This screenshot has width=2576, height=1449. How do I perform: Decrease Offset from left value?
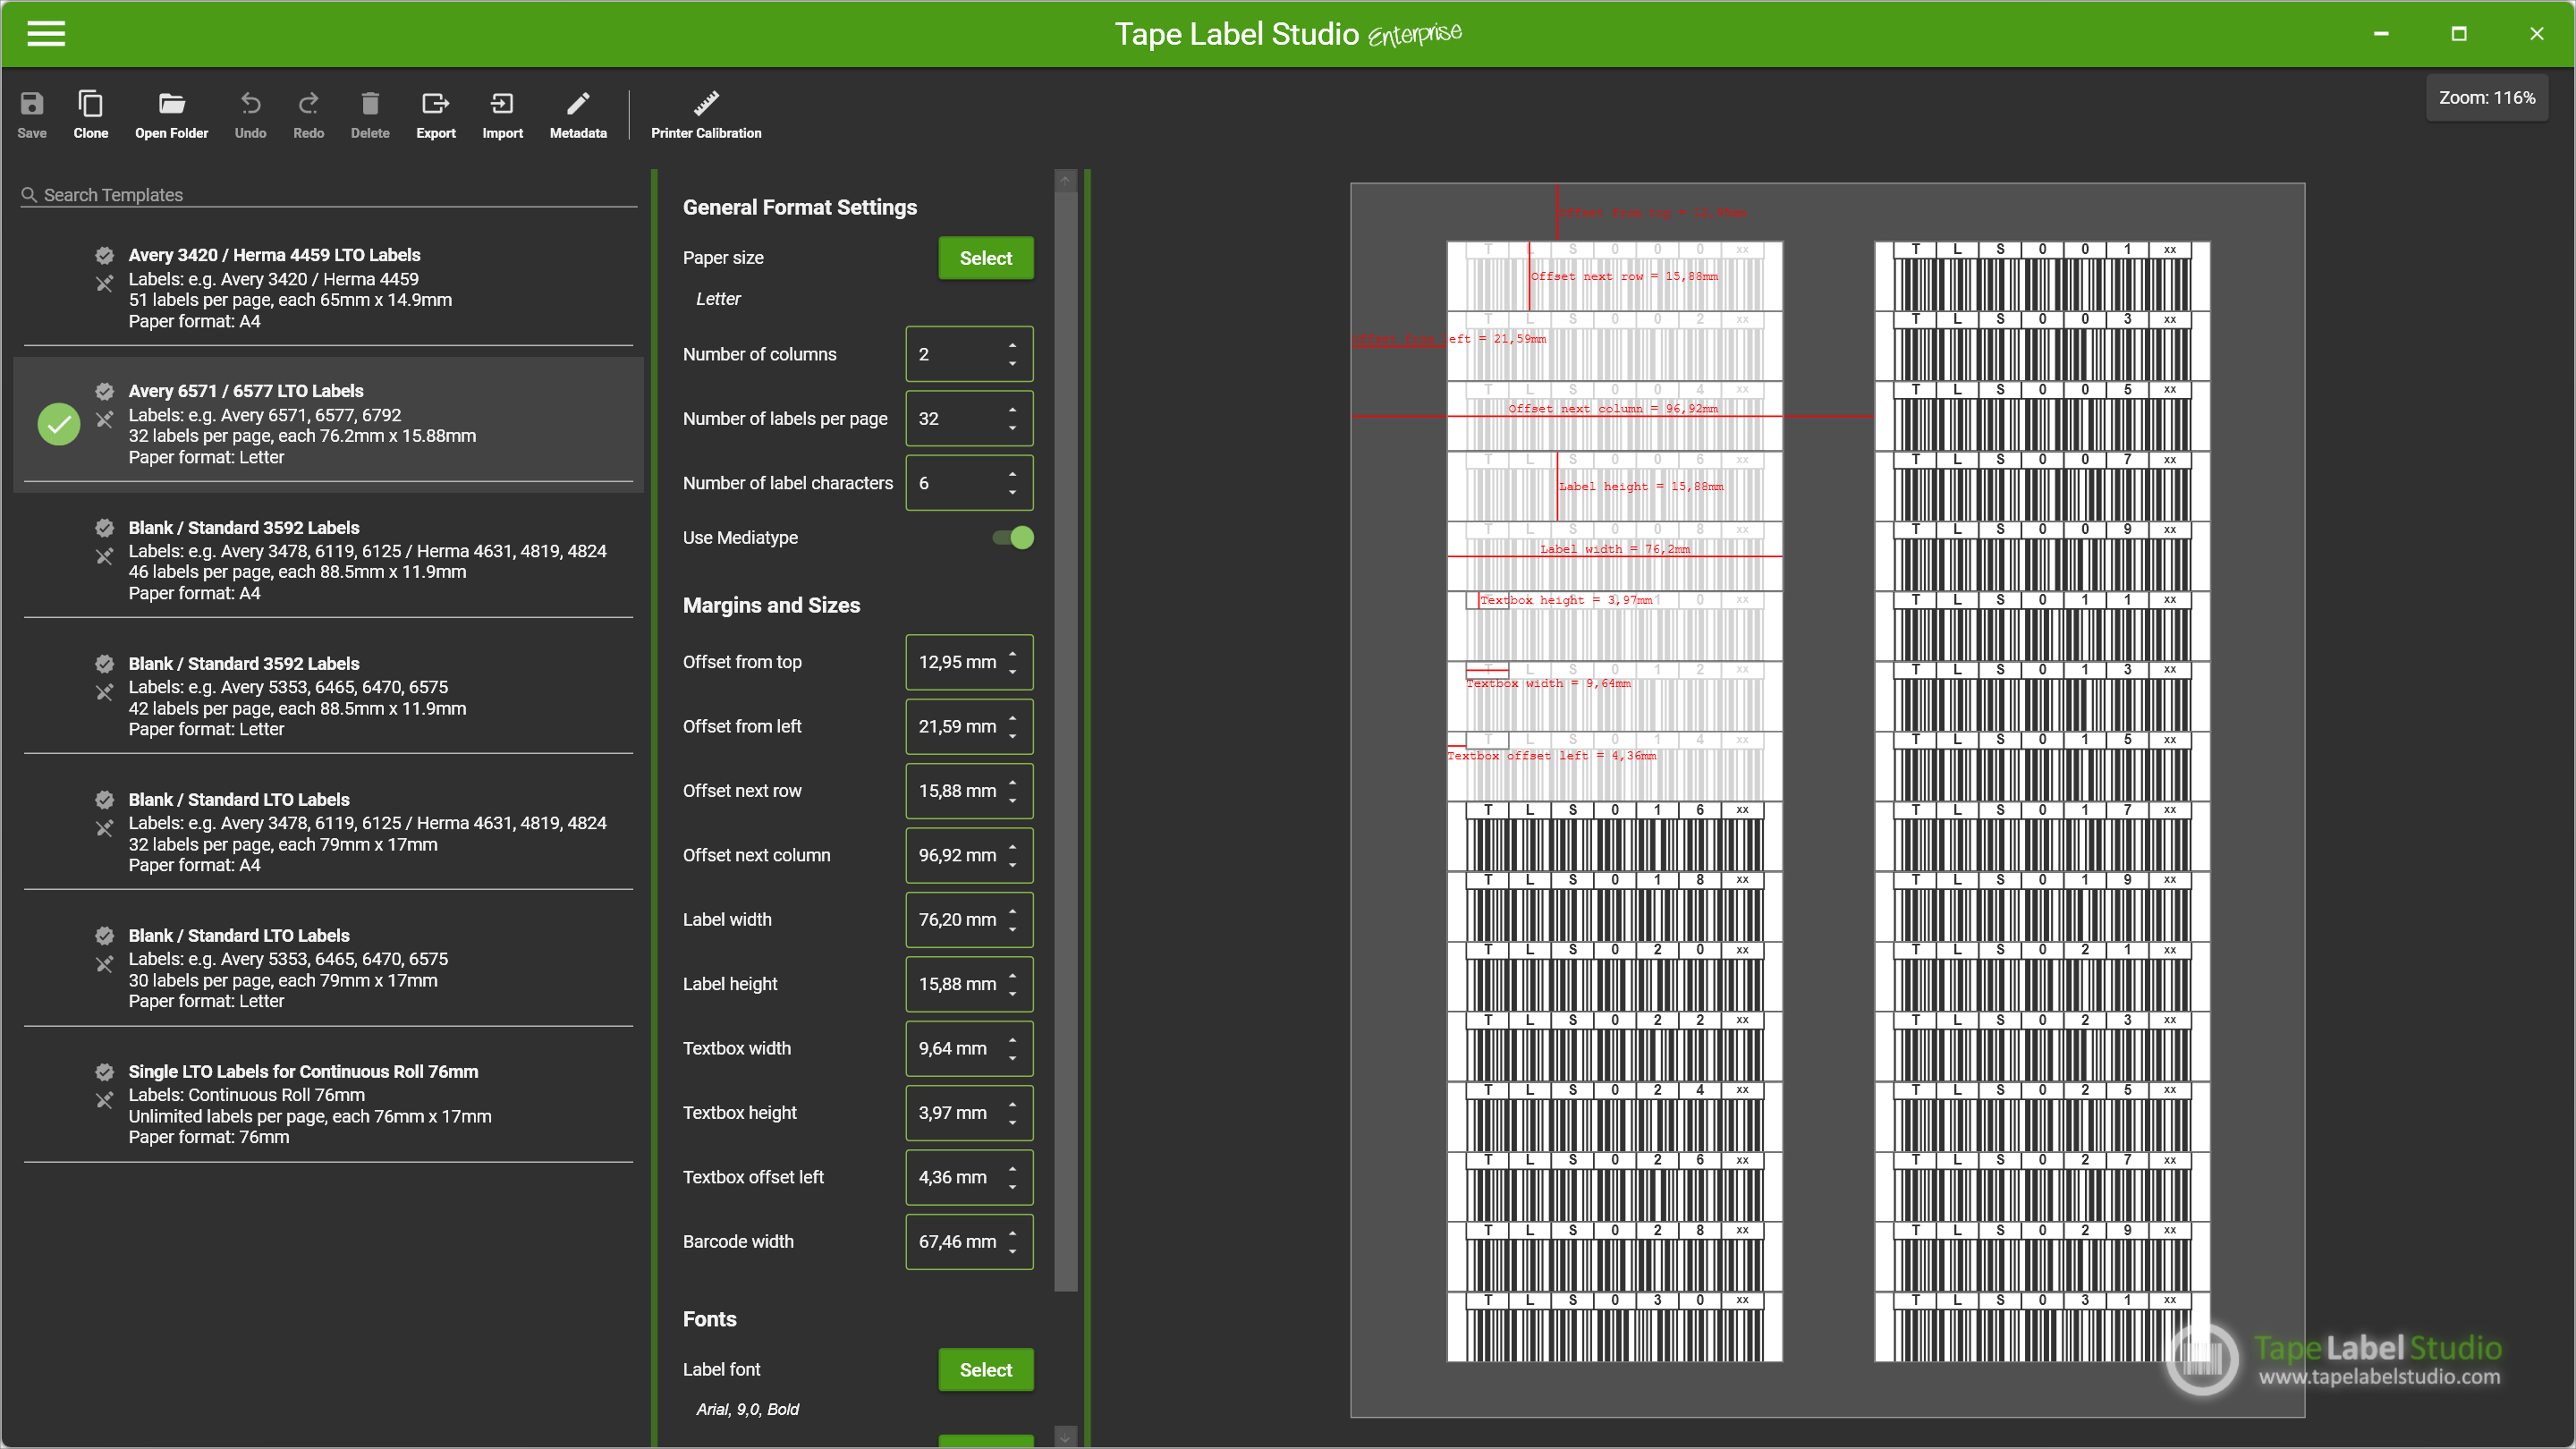click(1012, 736)
